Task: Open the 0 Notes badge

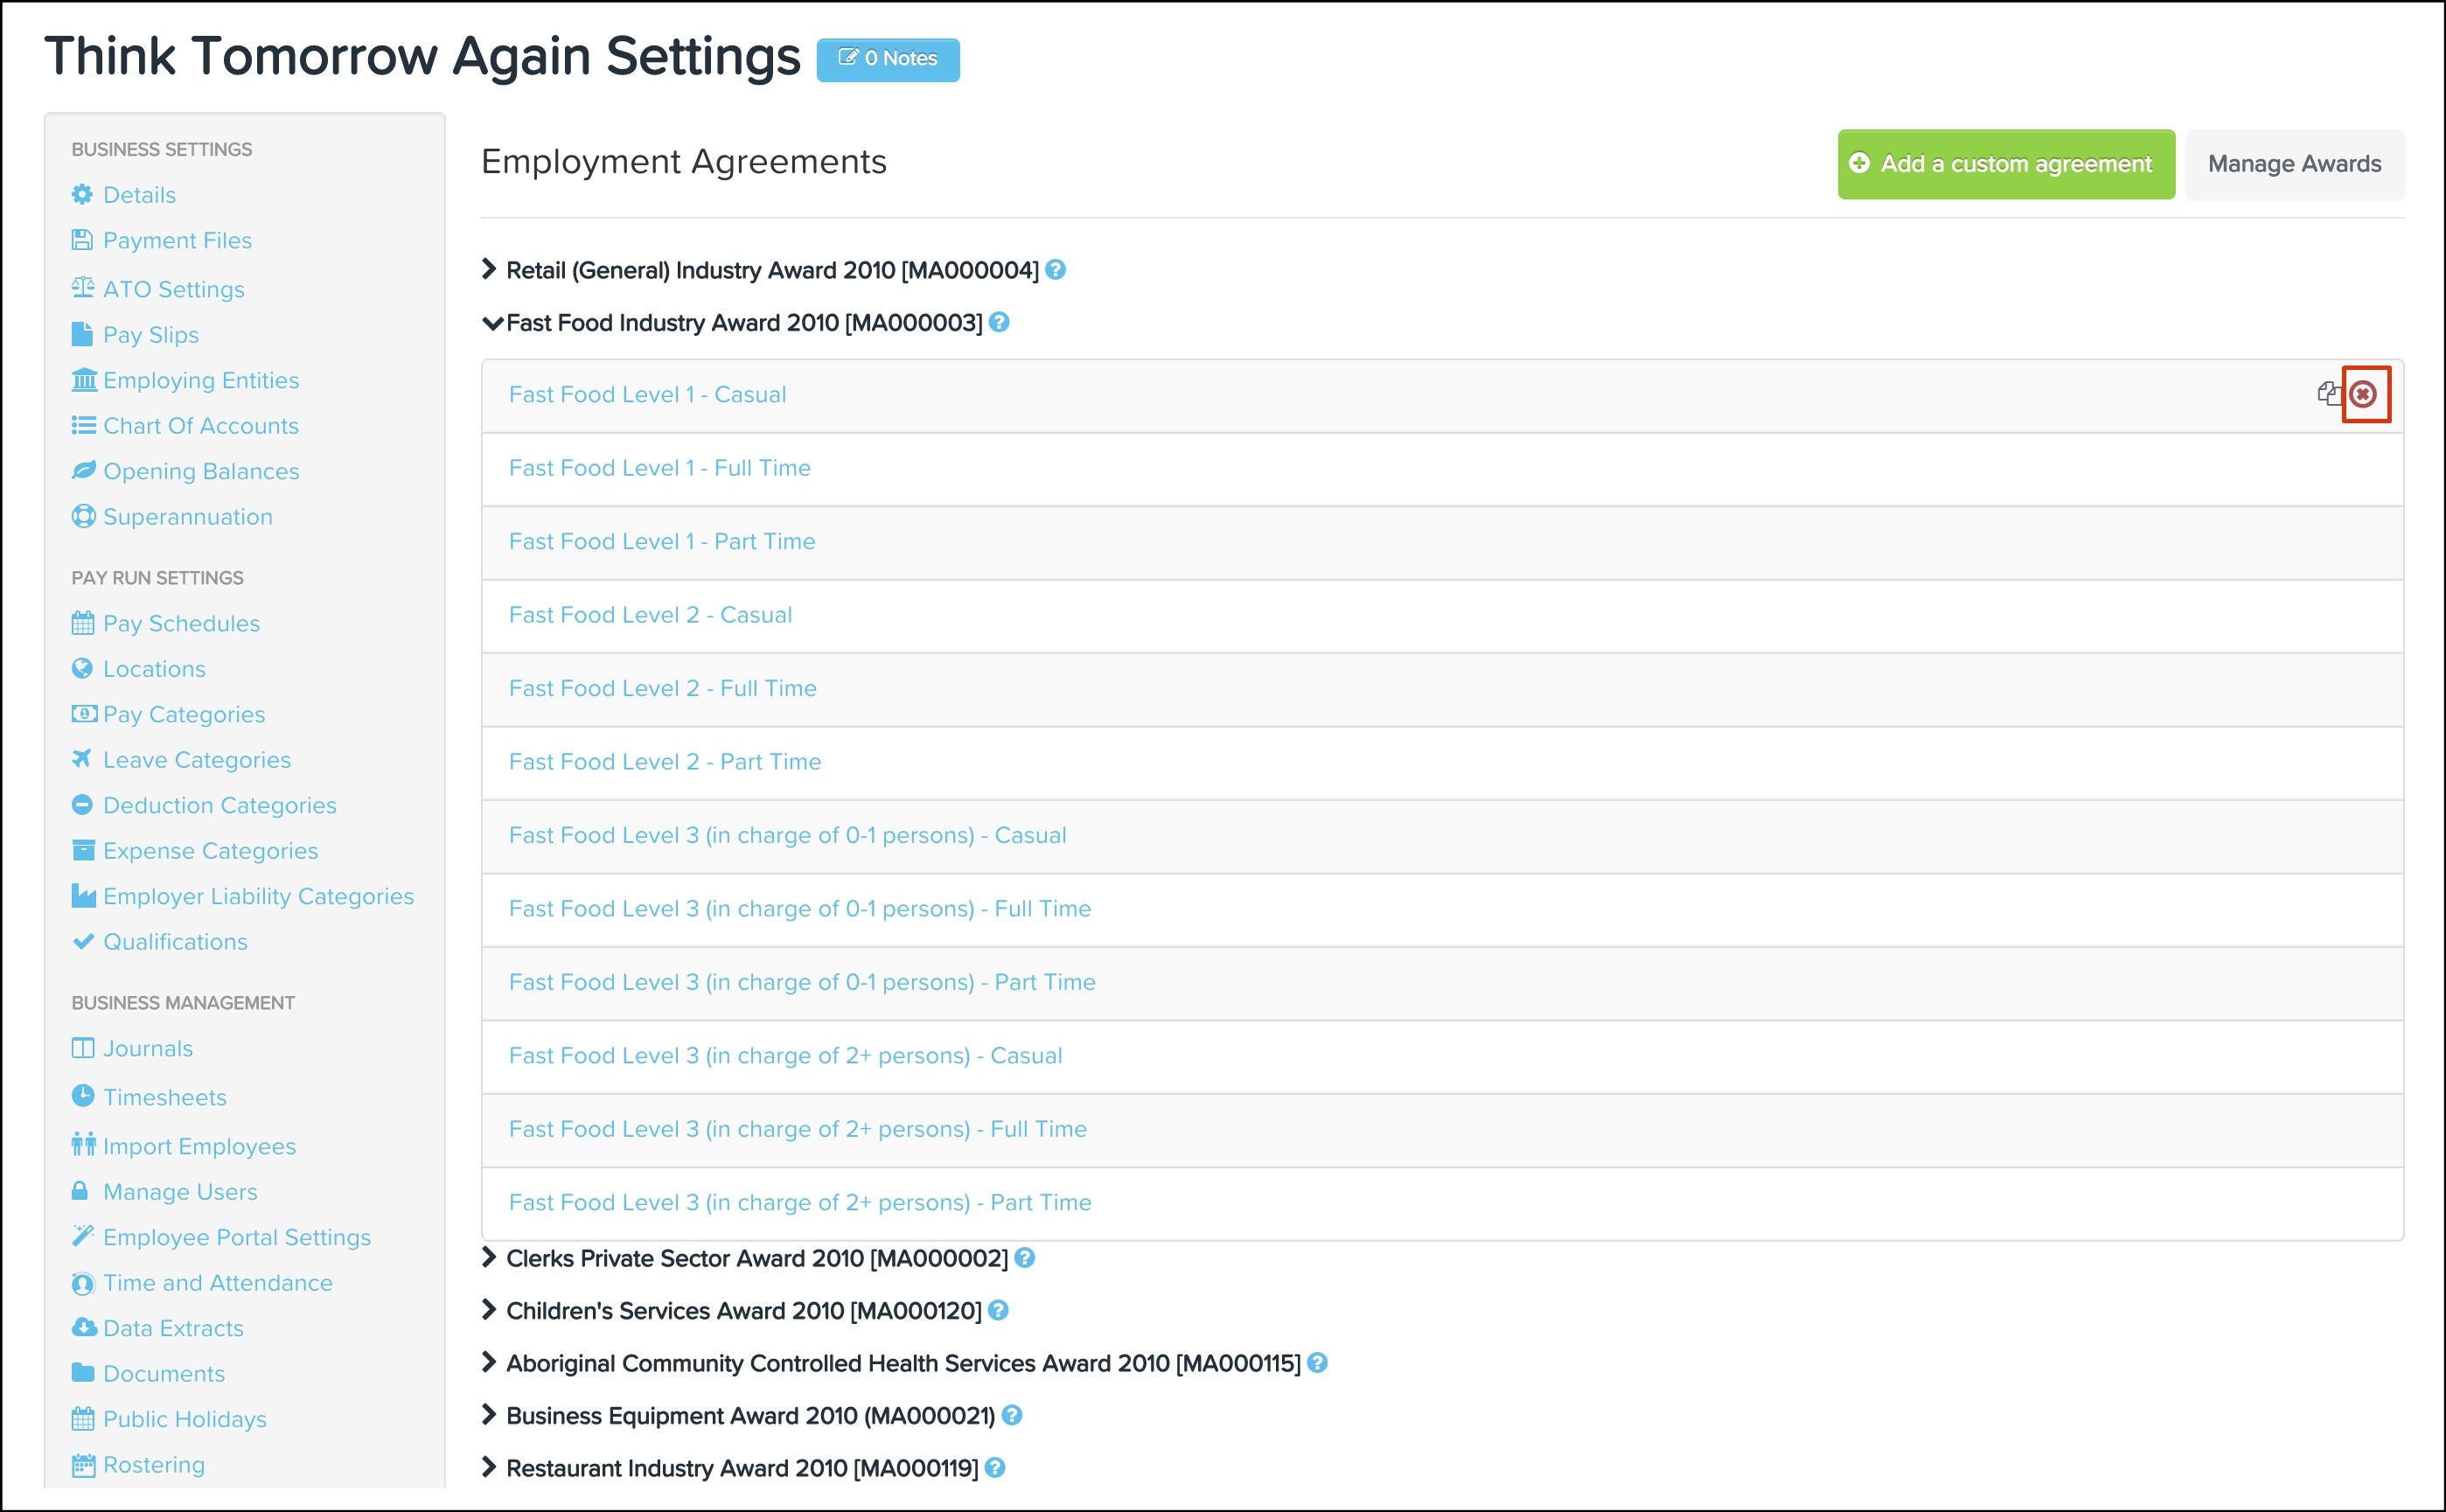Action: pyautogui.click(x=888, y=59)
